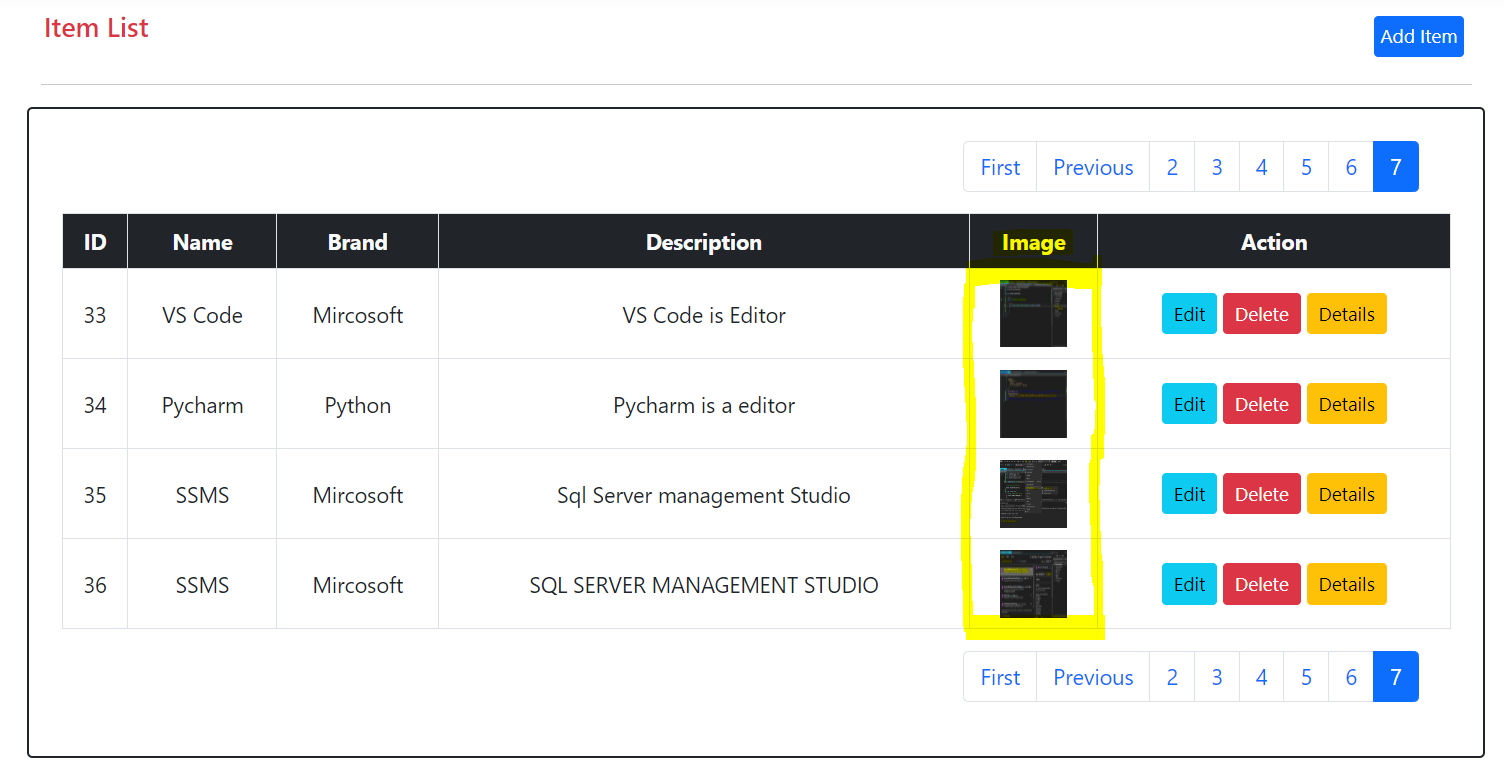Click the Item List heading
This screenshot has height=777, width=1504.
96,28
